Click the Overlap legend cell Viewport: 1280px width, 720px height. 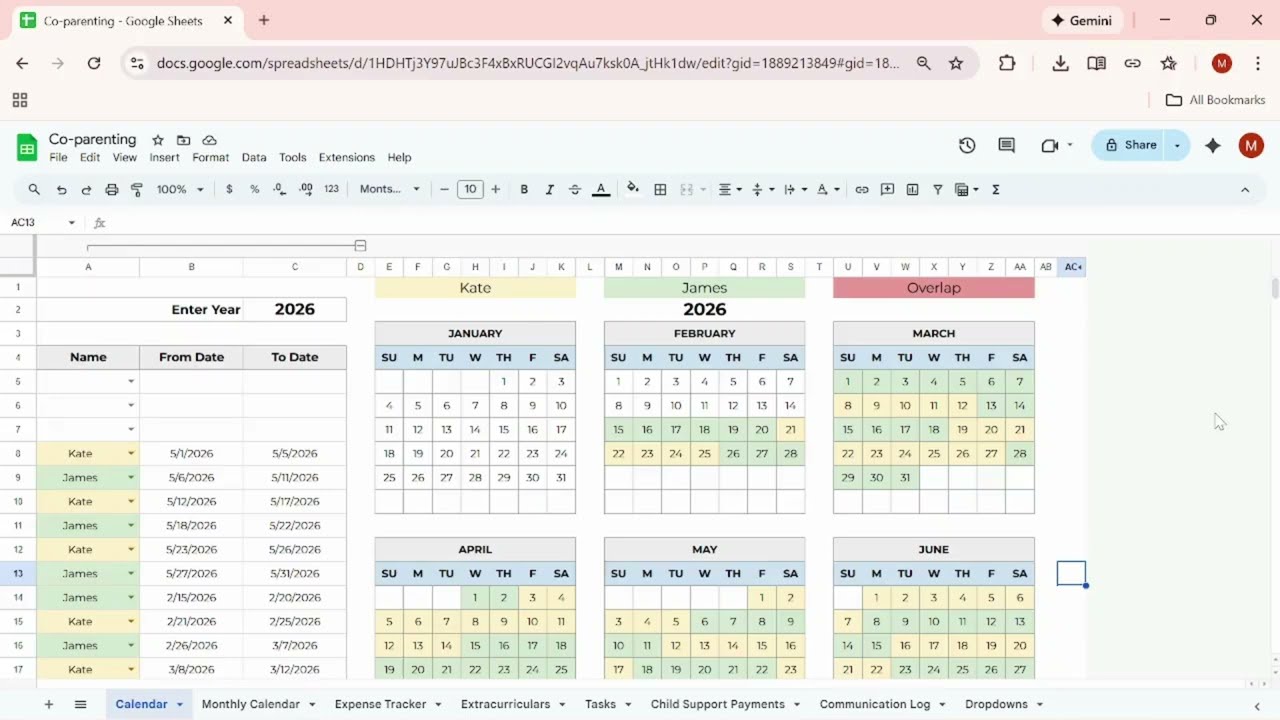(934, 288)
